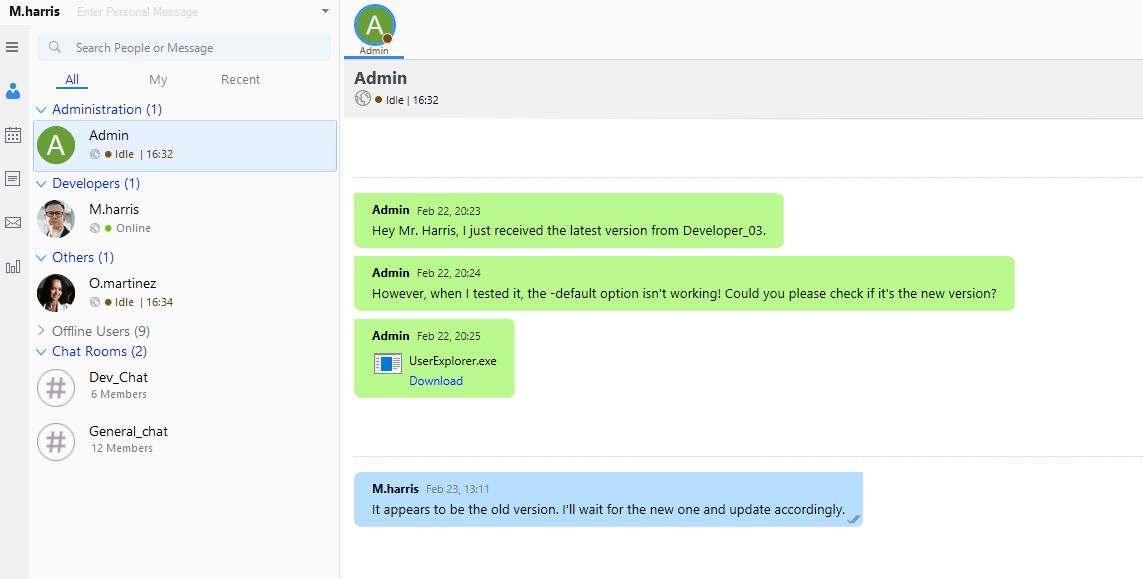This screenshot has width=1143, height=579.
Task: Click the Admin avatar conversation tab
Action: click(x=375, y=29)
